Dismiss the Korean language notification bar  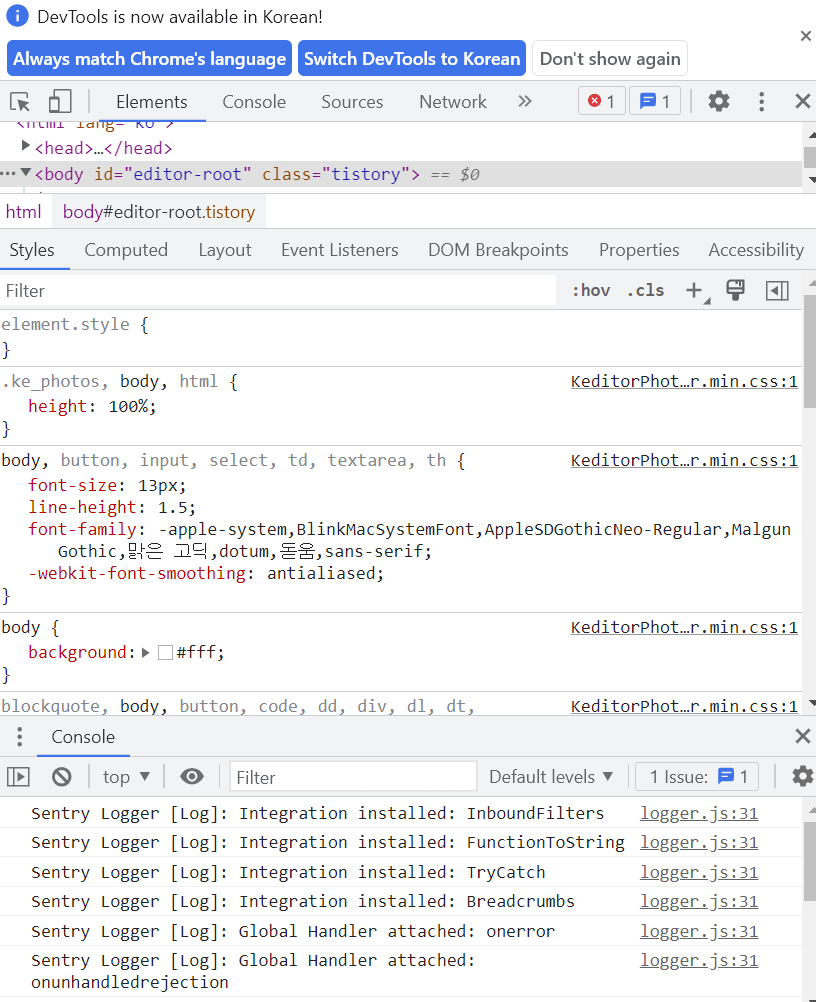[x=805, y=36]
